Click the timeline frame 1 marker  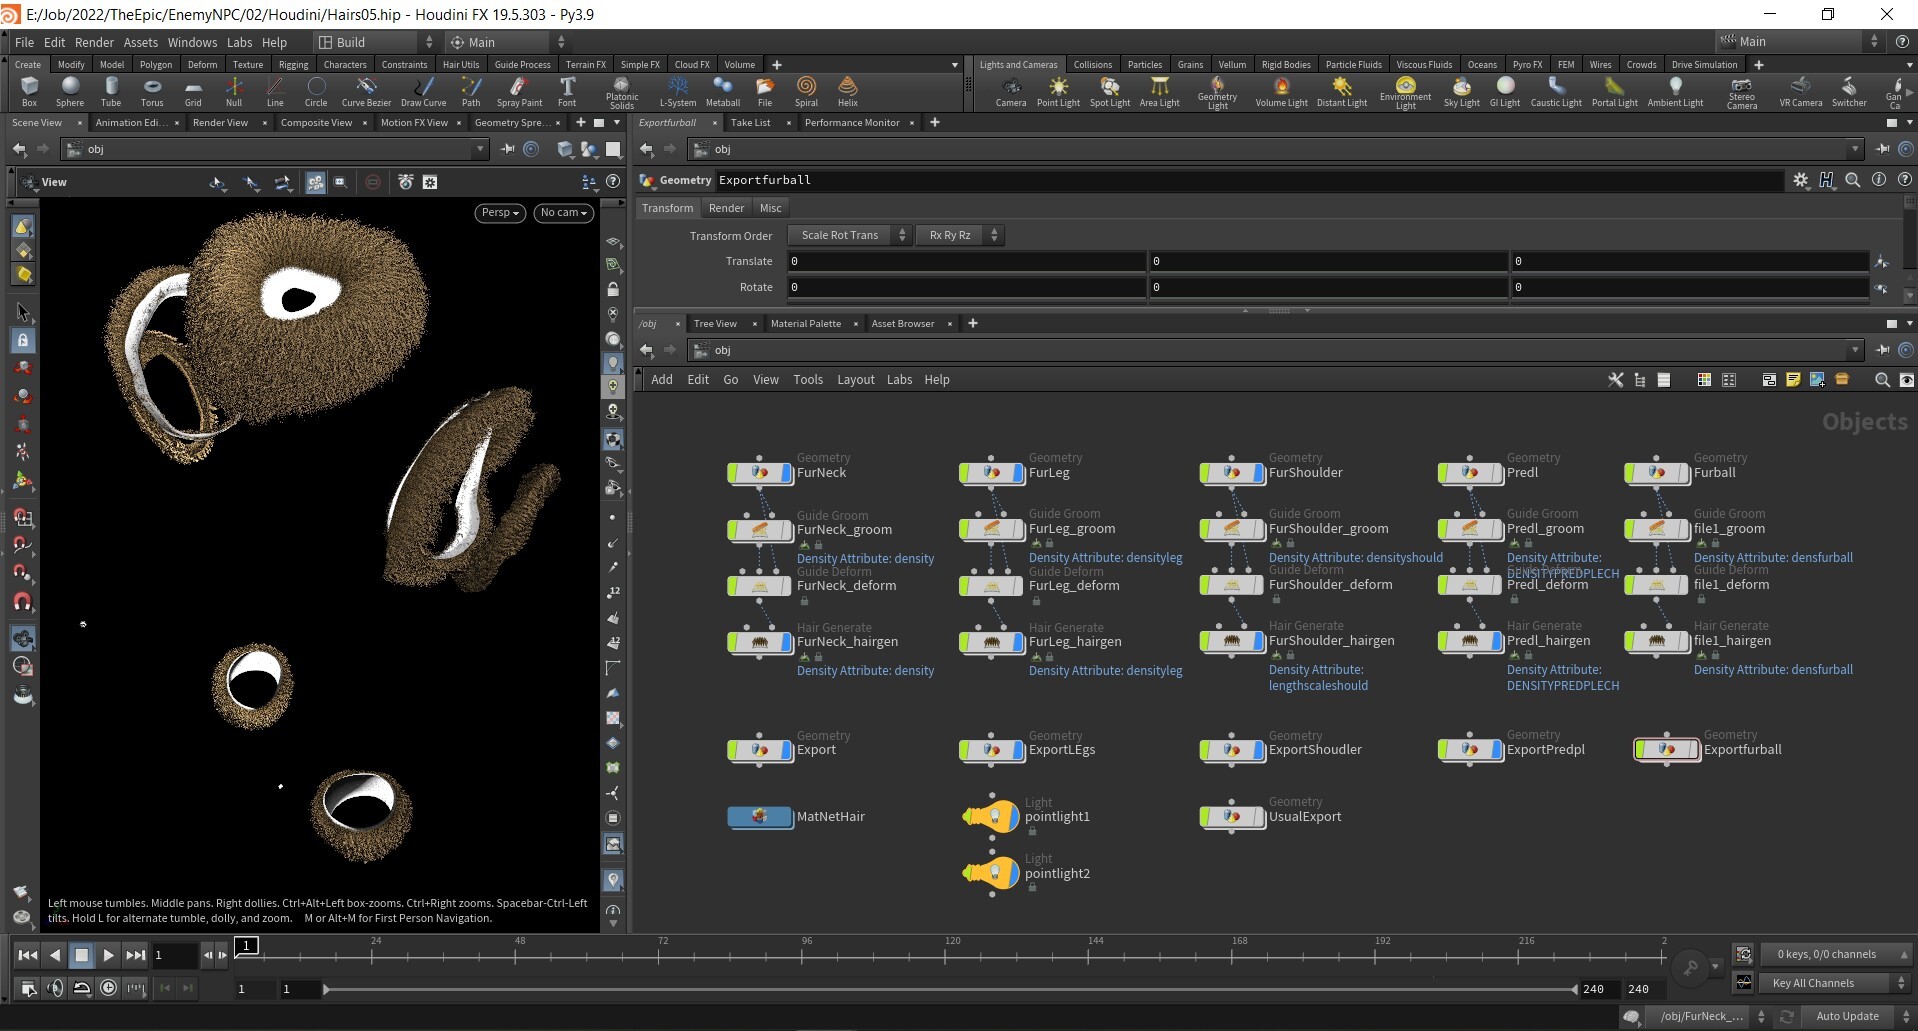247,945
